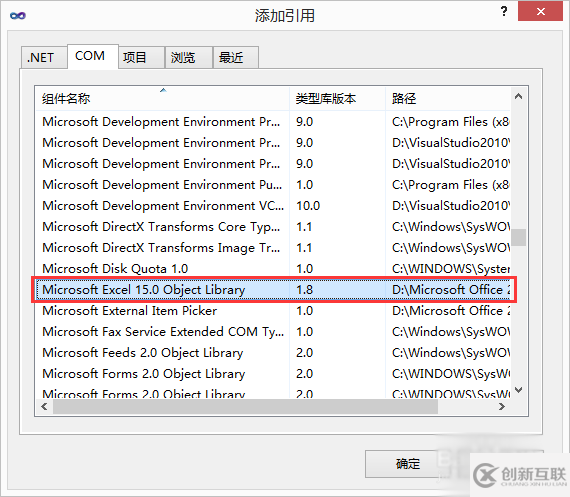
Task: Select Microsoft DirectX Transforms Image Tr... row
Action: tap(273, 248)
